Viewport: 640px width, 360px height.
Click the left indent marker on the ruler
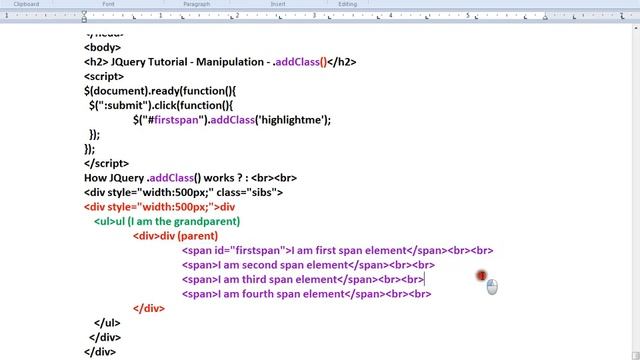click(84, 16)
